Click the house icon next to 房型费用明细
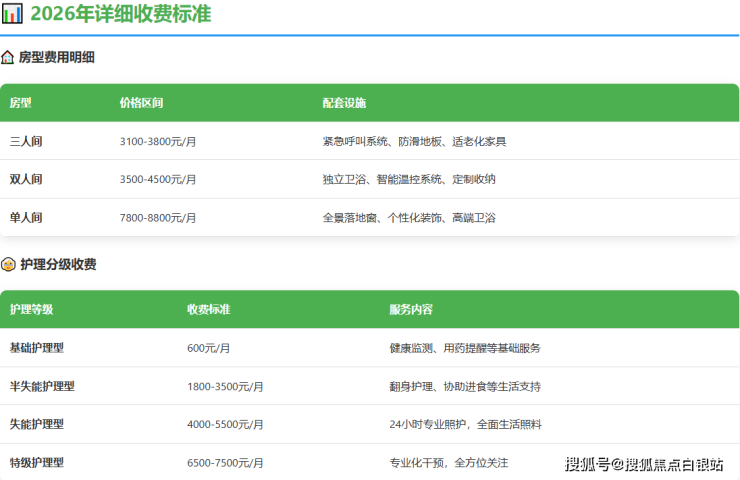This screenshot has width=740, height=480. pyautogui.click(x=8, y=58)
